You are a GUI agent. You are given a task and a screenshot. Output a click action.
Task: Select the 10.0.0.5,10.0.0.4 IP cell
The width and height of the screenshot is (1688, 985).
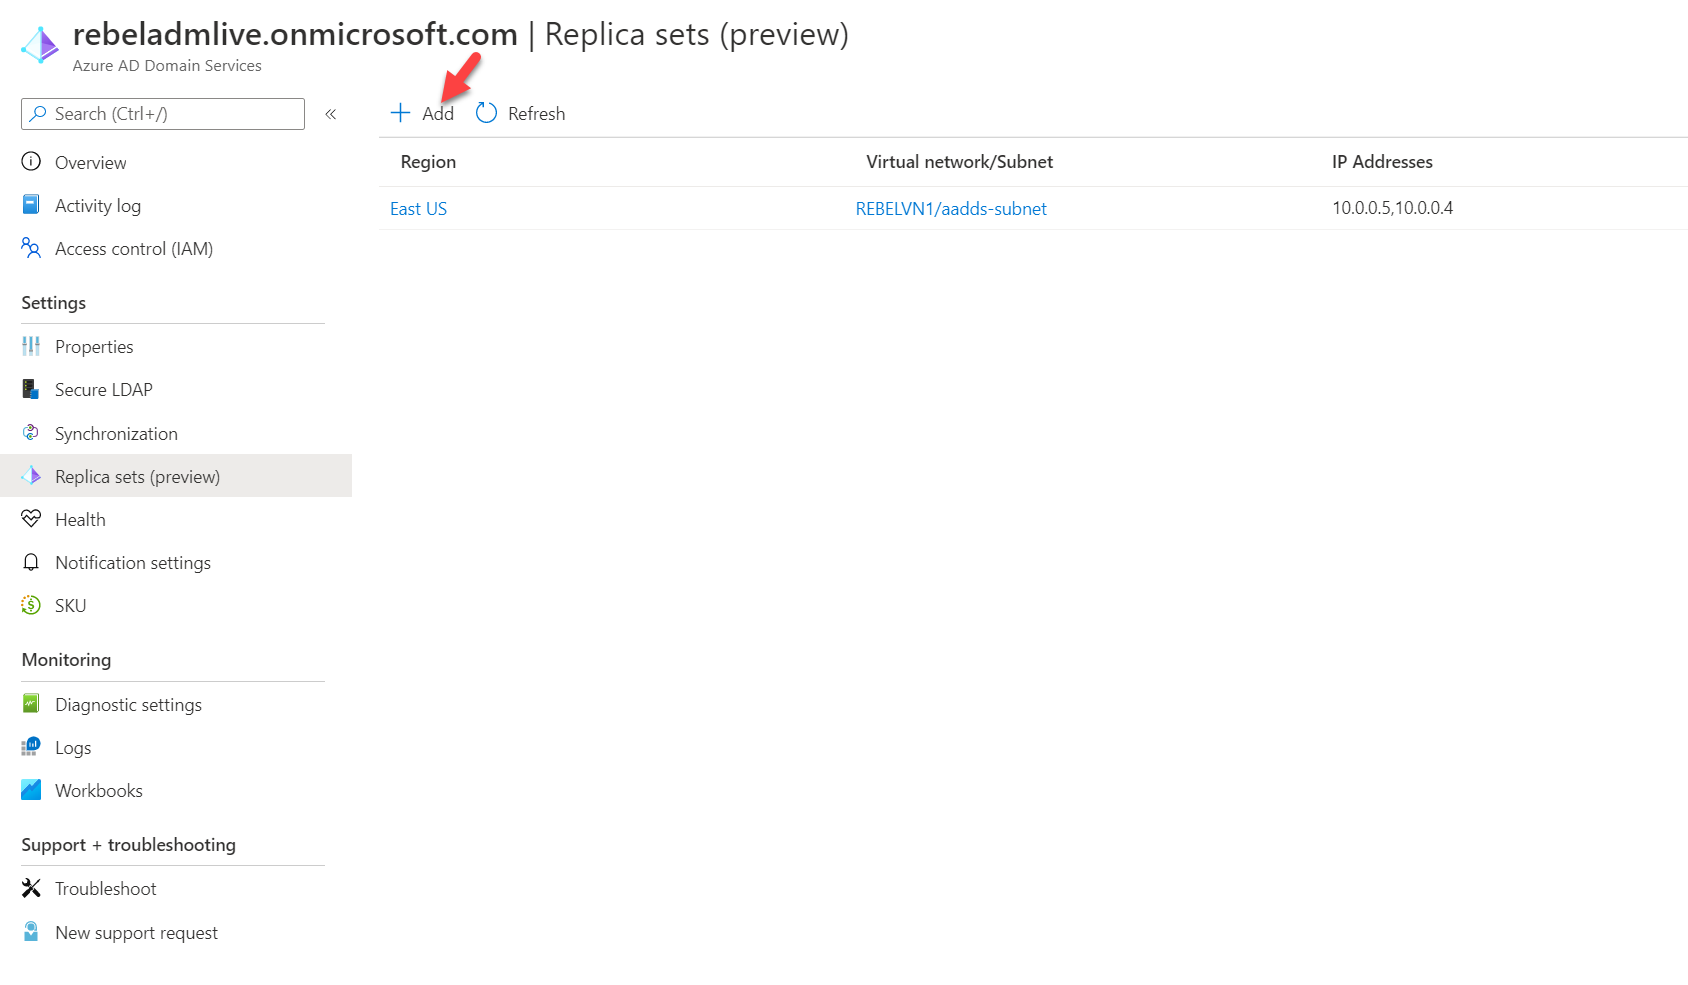pos(1392,208)
